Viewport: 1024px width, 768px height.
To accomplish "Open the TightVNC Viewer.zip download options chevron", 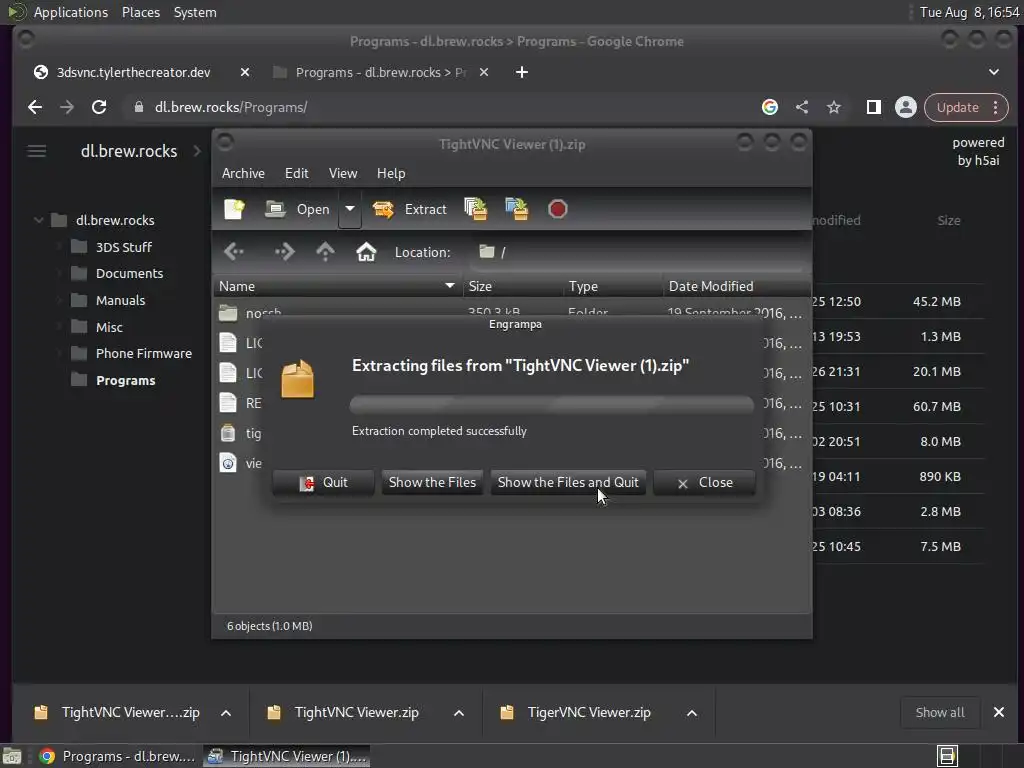I will click(x=458, y=713).
